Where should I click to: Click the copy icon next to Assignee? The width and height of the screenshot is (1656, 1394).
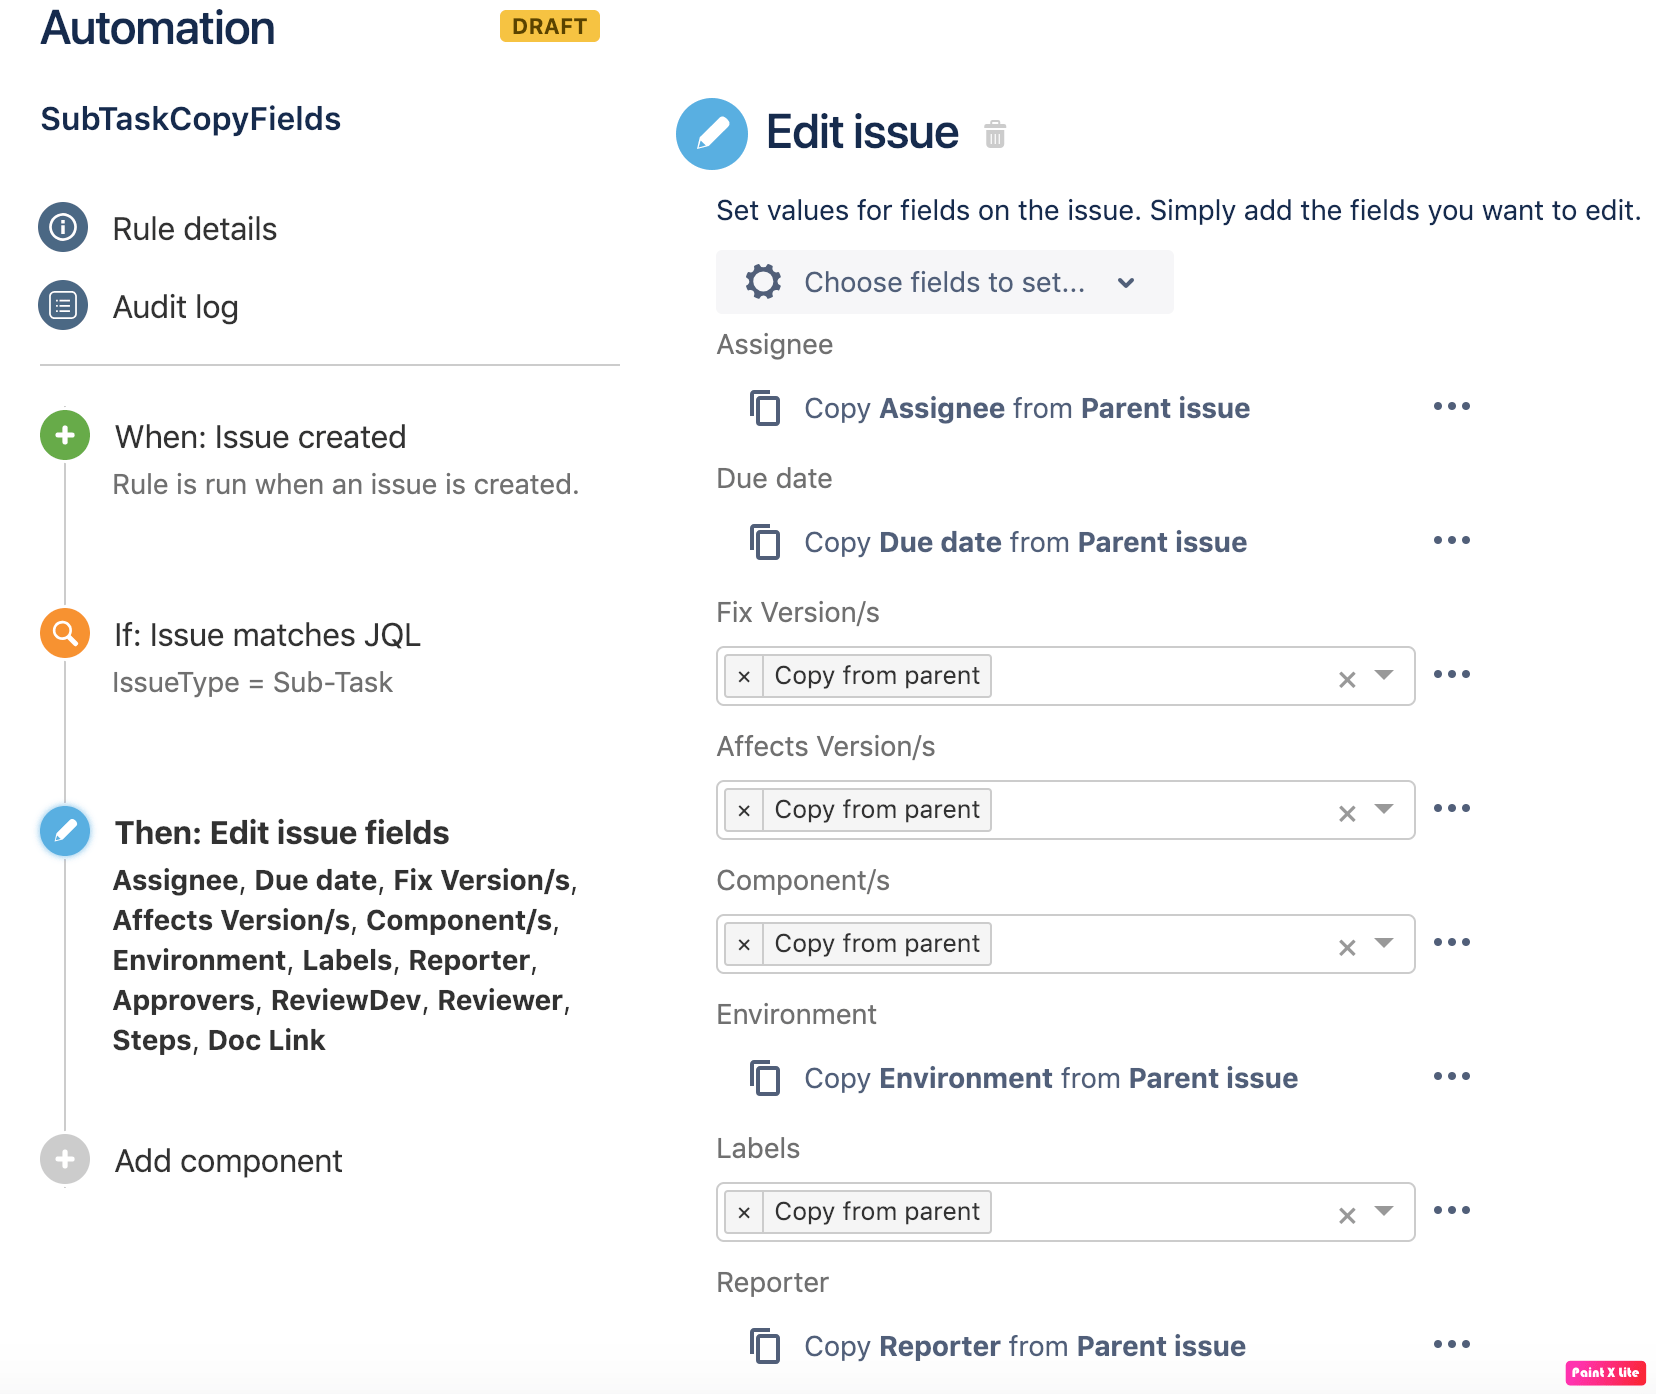tap(765, 408)
